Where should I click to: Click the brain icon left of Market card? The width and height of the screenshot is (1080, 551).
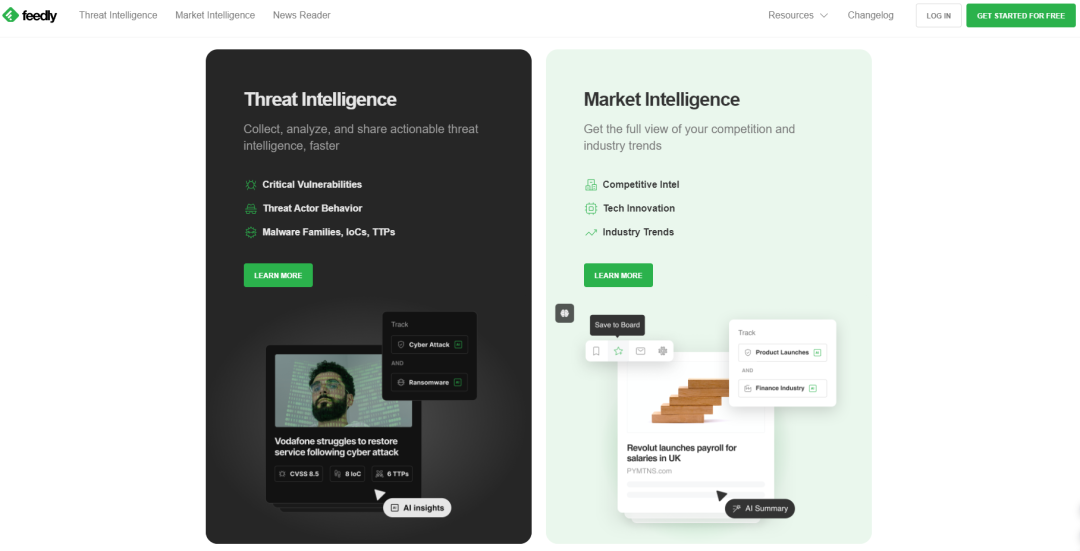(565, 313)
